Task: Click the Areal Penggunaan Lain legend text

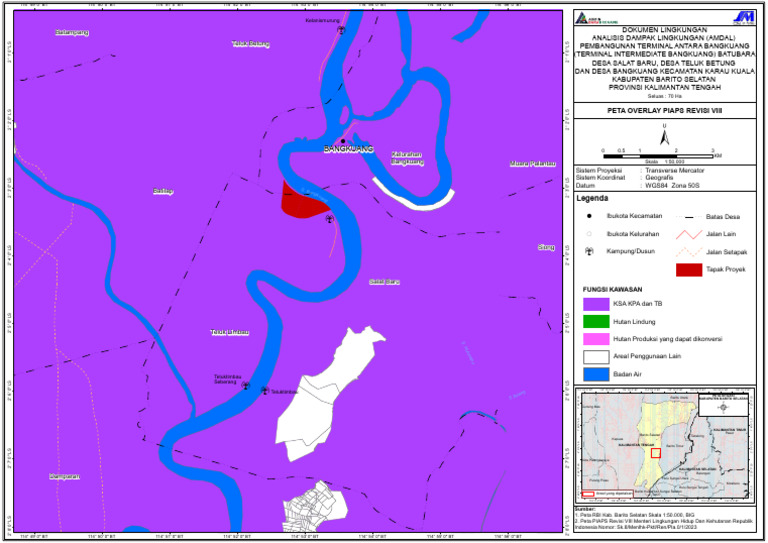Action: [647, 356]
